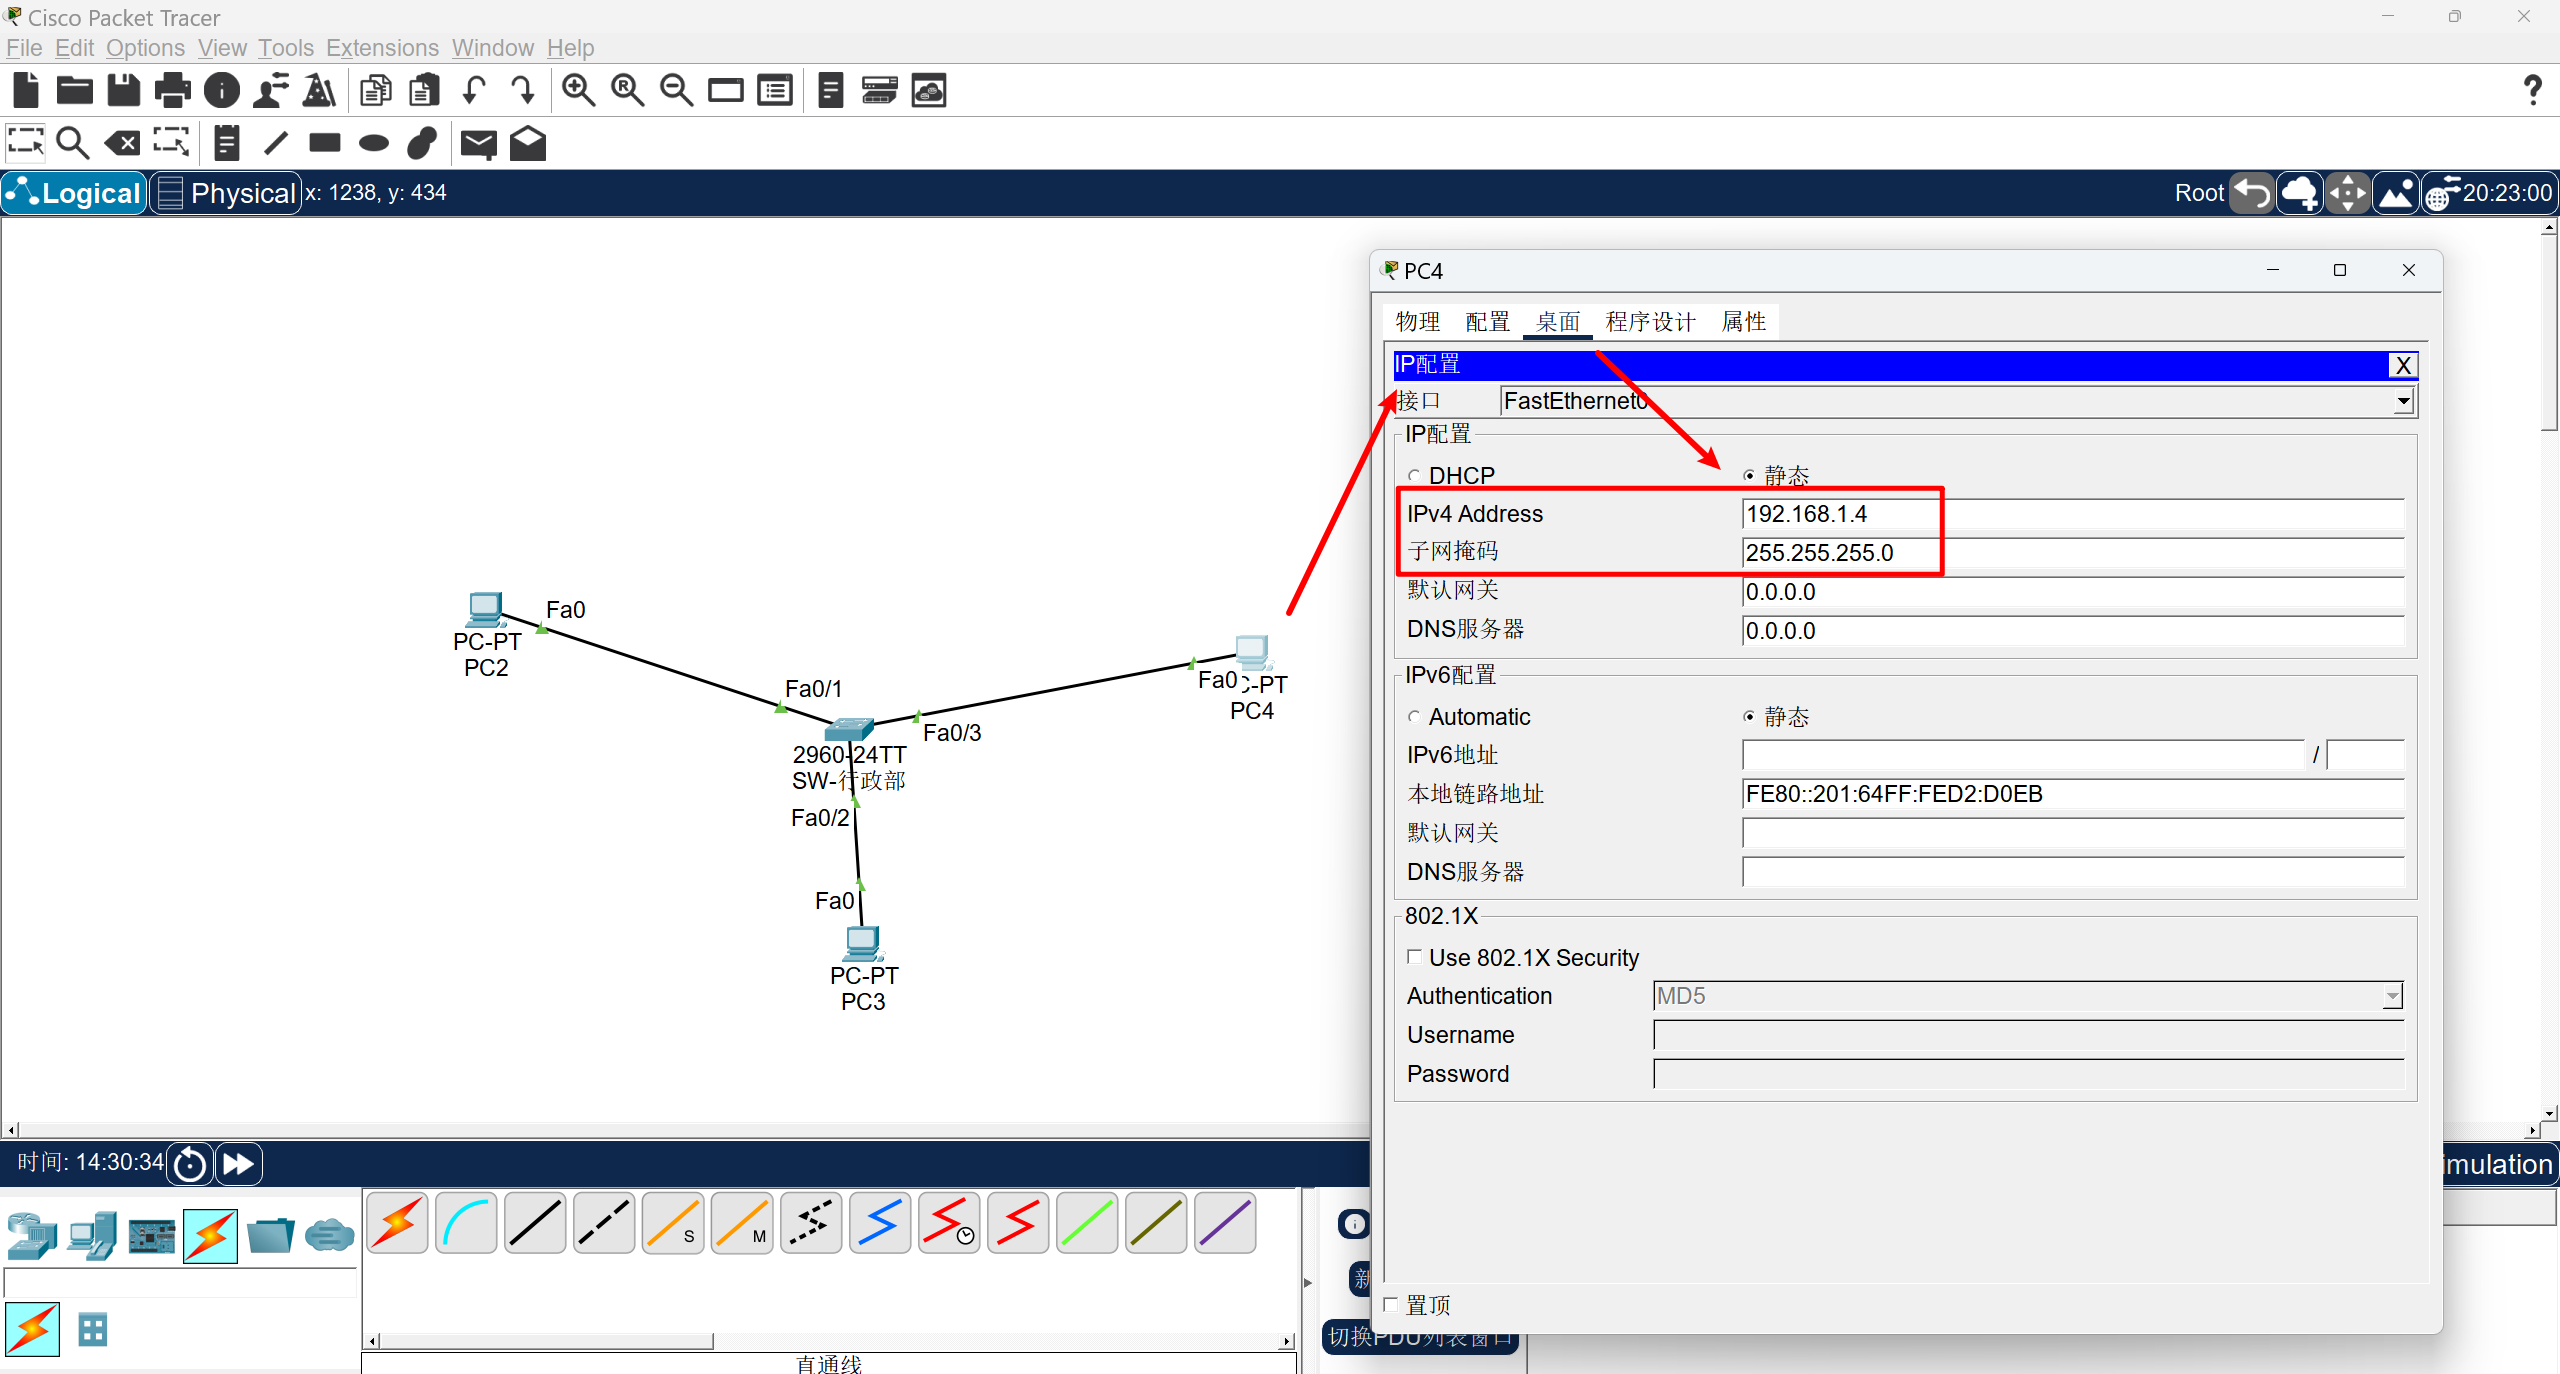The height and width of the screenshot is (1374, 2560).
Task: Switch to the 属性 tab in PC4
Action: tap(1744, 322)
